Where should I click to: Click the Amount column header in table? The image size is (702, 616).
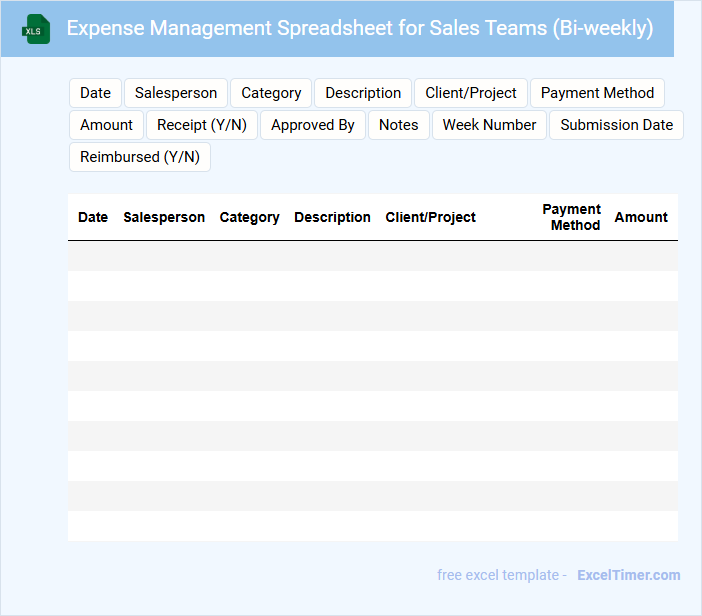pos(641,217)
